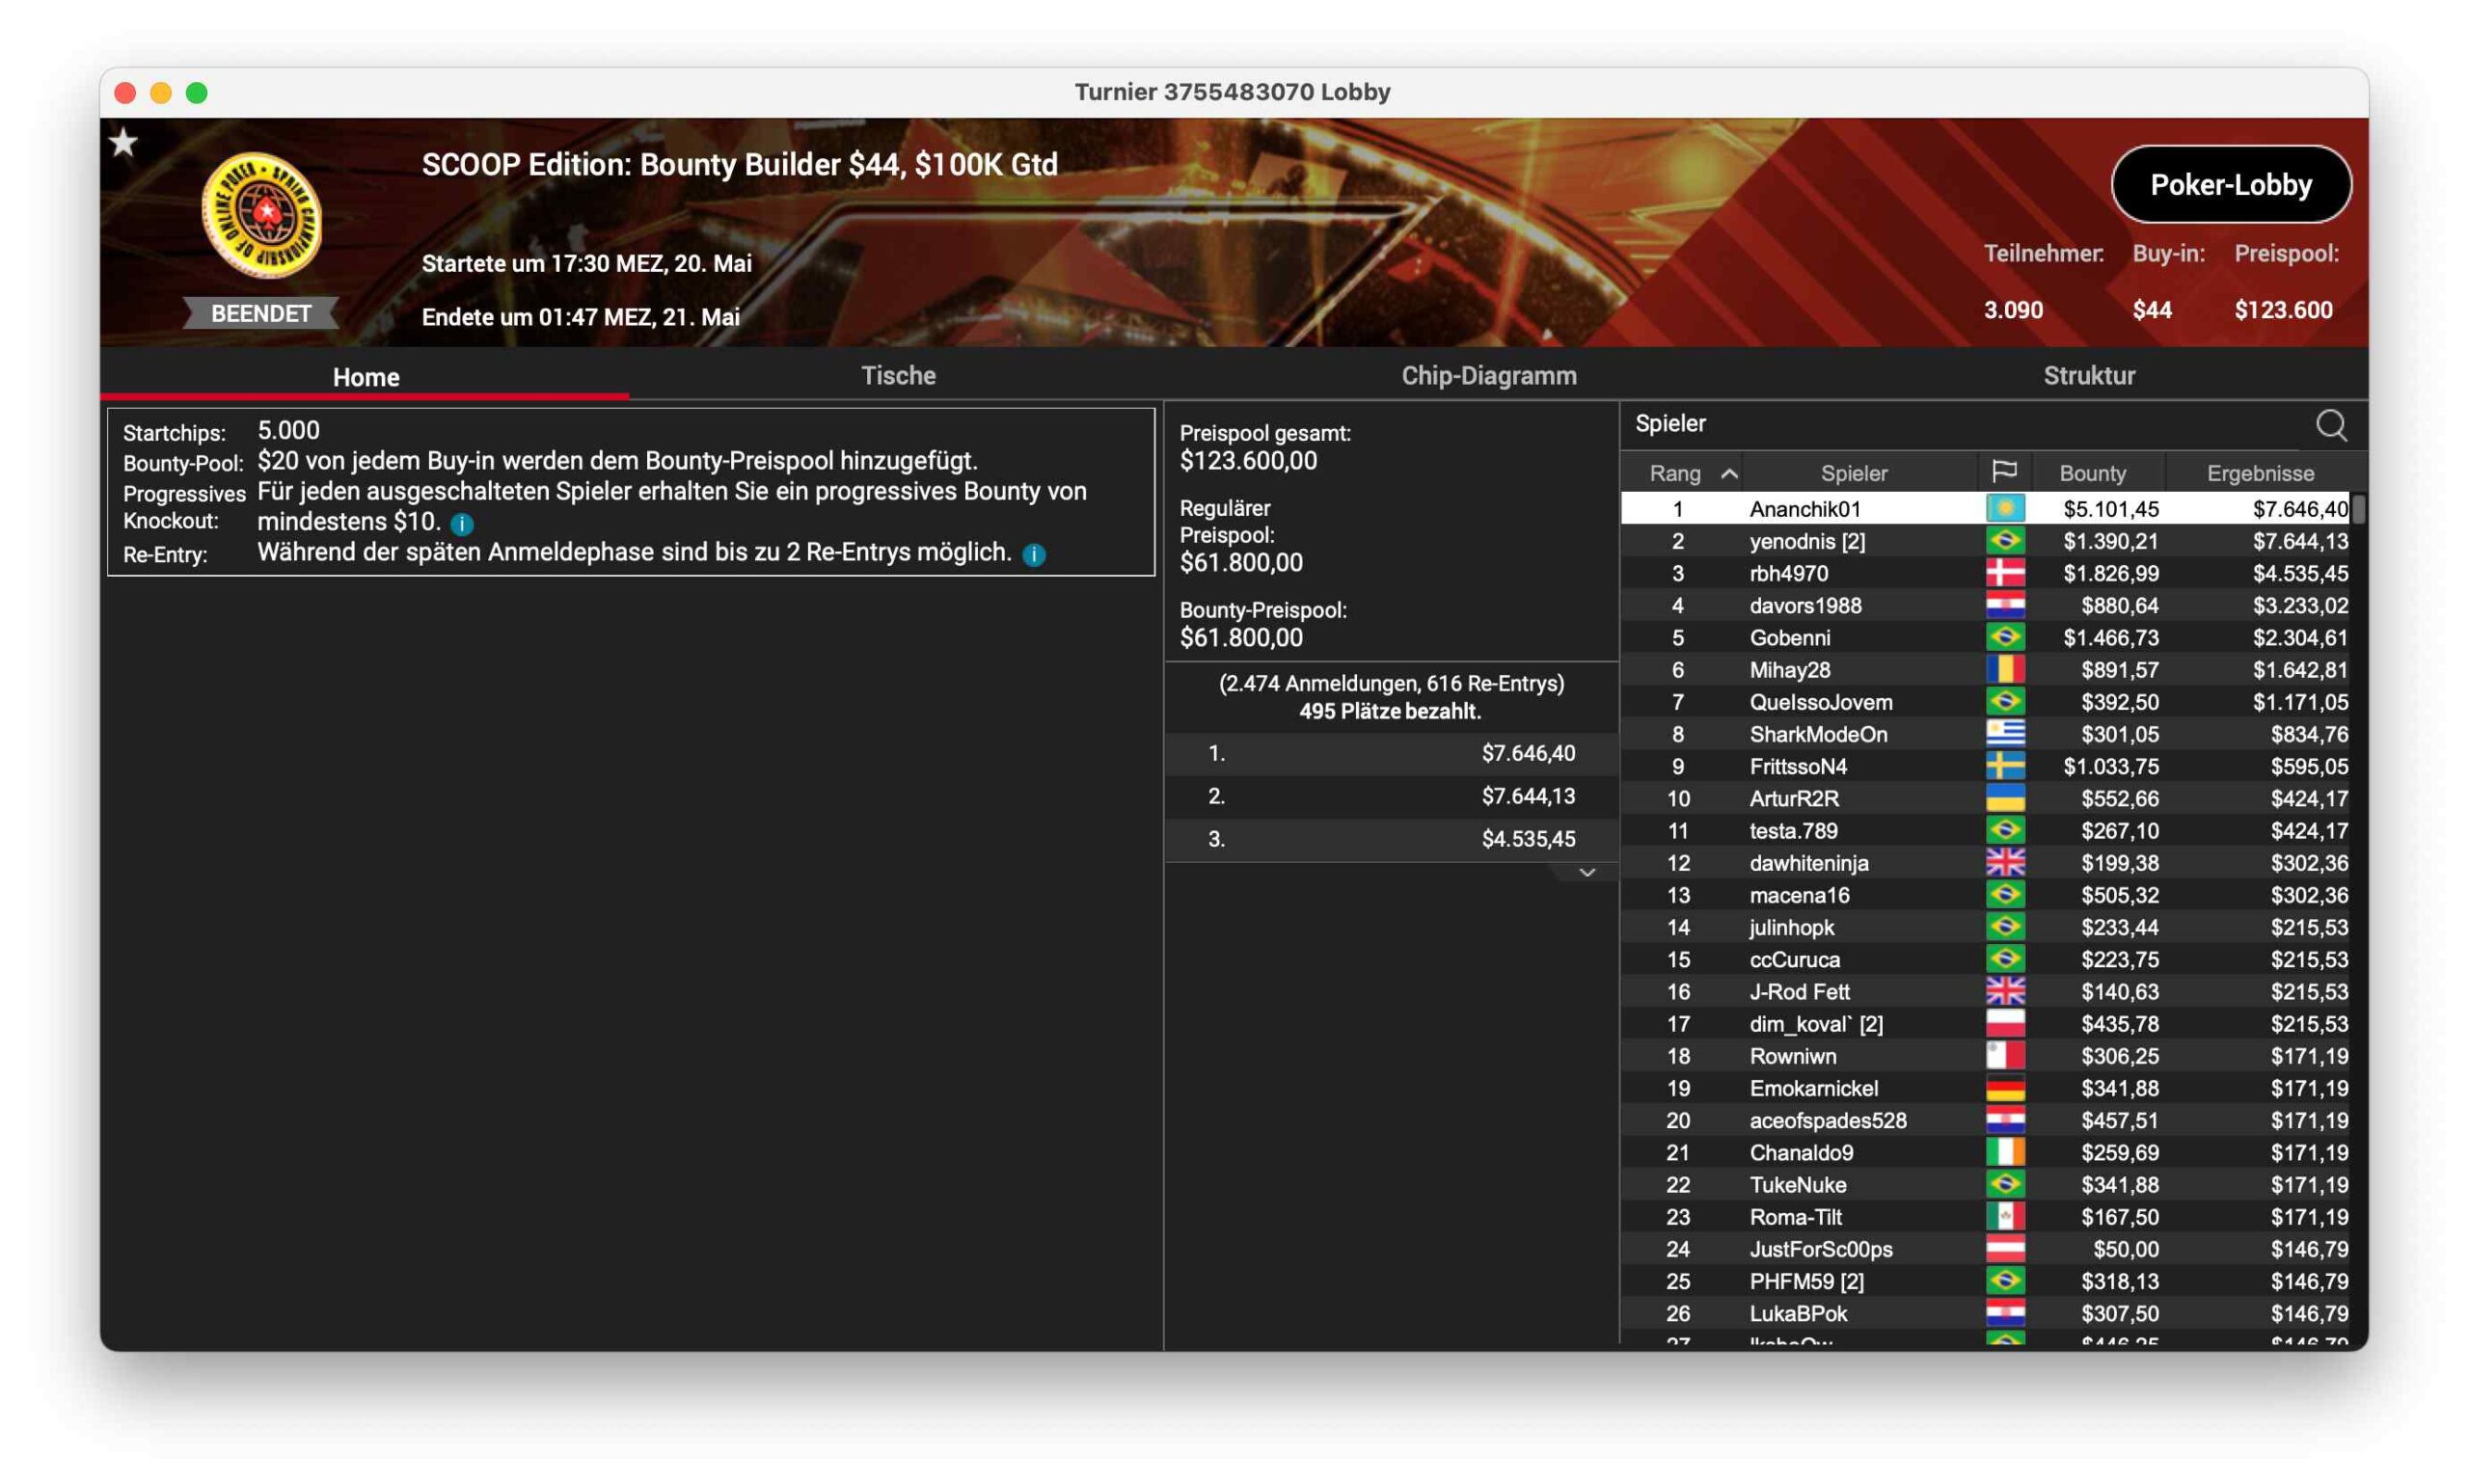Switch to the Tische tab
This screenshot has width=2469, height=1484.
coord(898,376)
